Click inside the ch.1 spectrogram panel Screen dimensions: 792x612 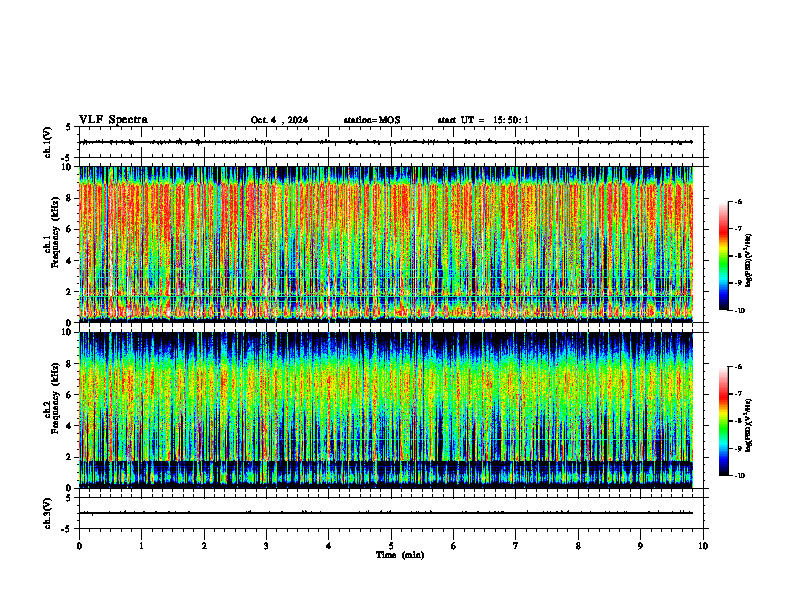(x=386, y=244)
